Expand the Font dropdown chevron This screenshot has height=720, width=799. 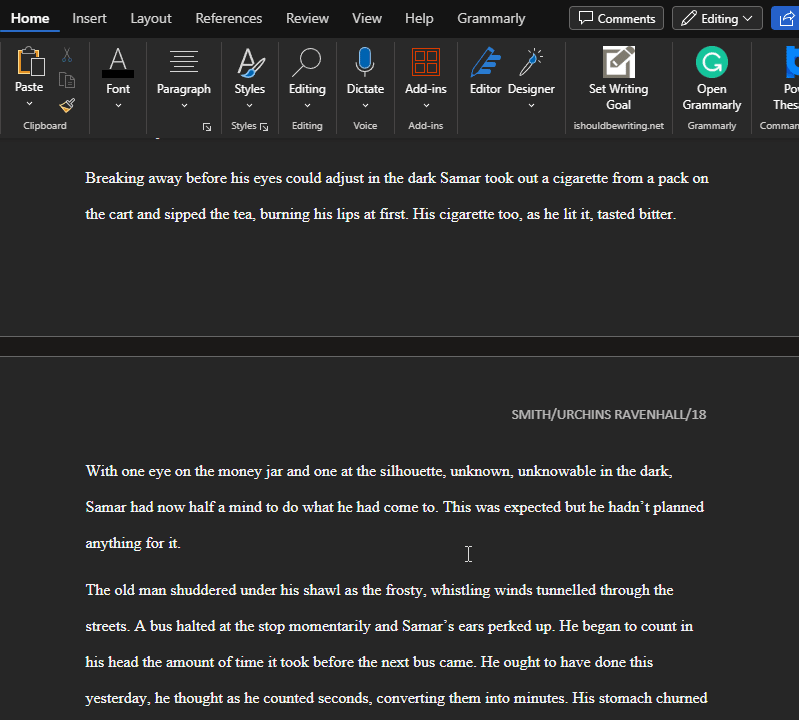118,105
